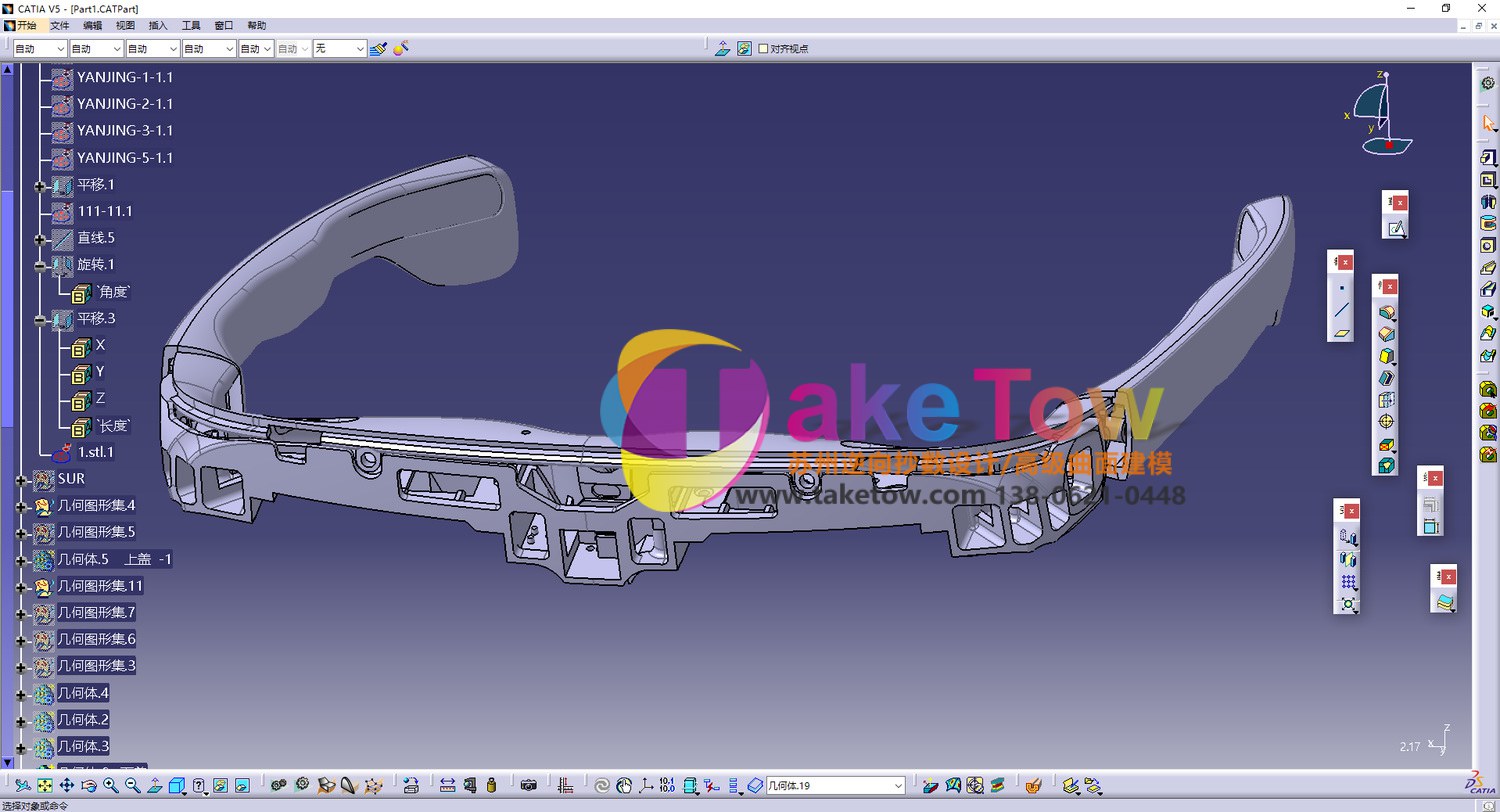The height and width of the screenshot is (812, 1500).
Task: Open the 帮助 menu
Action: (257, 25)
